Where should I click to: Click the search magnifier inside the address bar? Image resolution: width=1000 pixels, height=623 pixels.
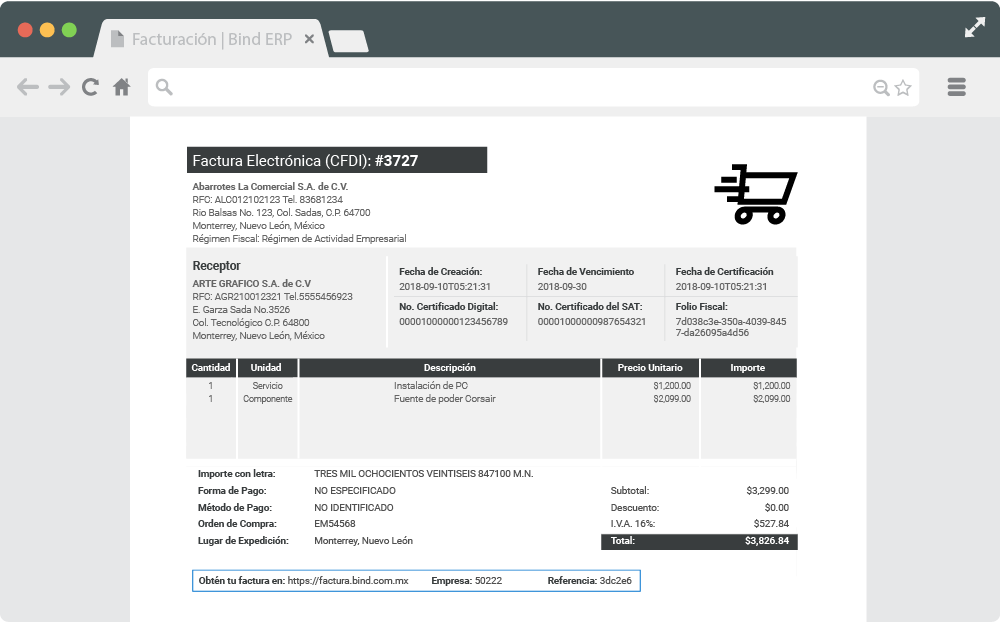166,87
